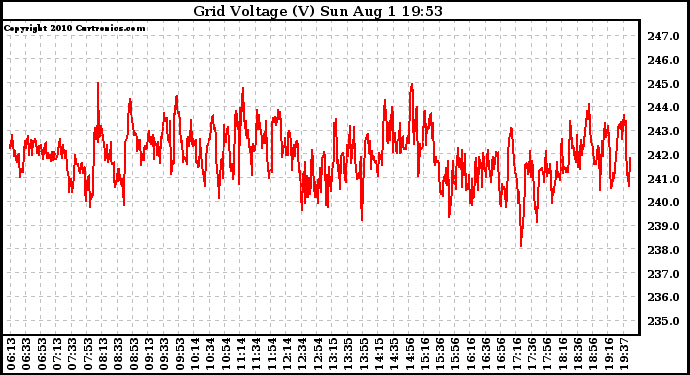Click the chart title Grid Voltage (V)
This screenshot has width=690, height=375.
coord(254,11)
